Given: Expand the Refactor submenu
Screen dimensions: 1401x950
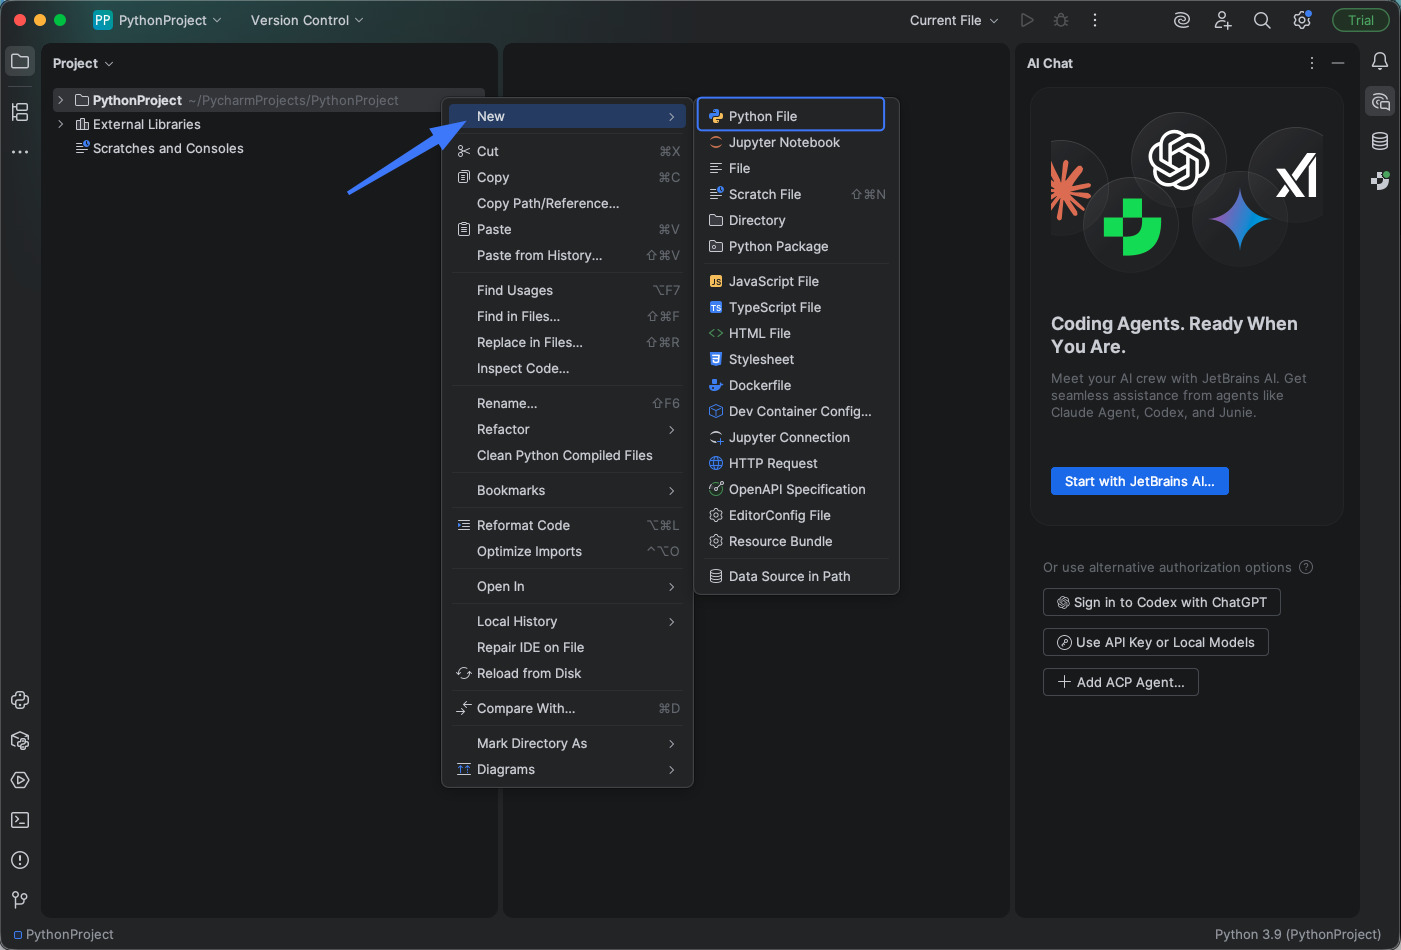Looking at the screenshot, I should coord(567,429).
